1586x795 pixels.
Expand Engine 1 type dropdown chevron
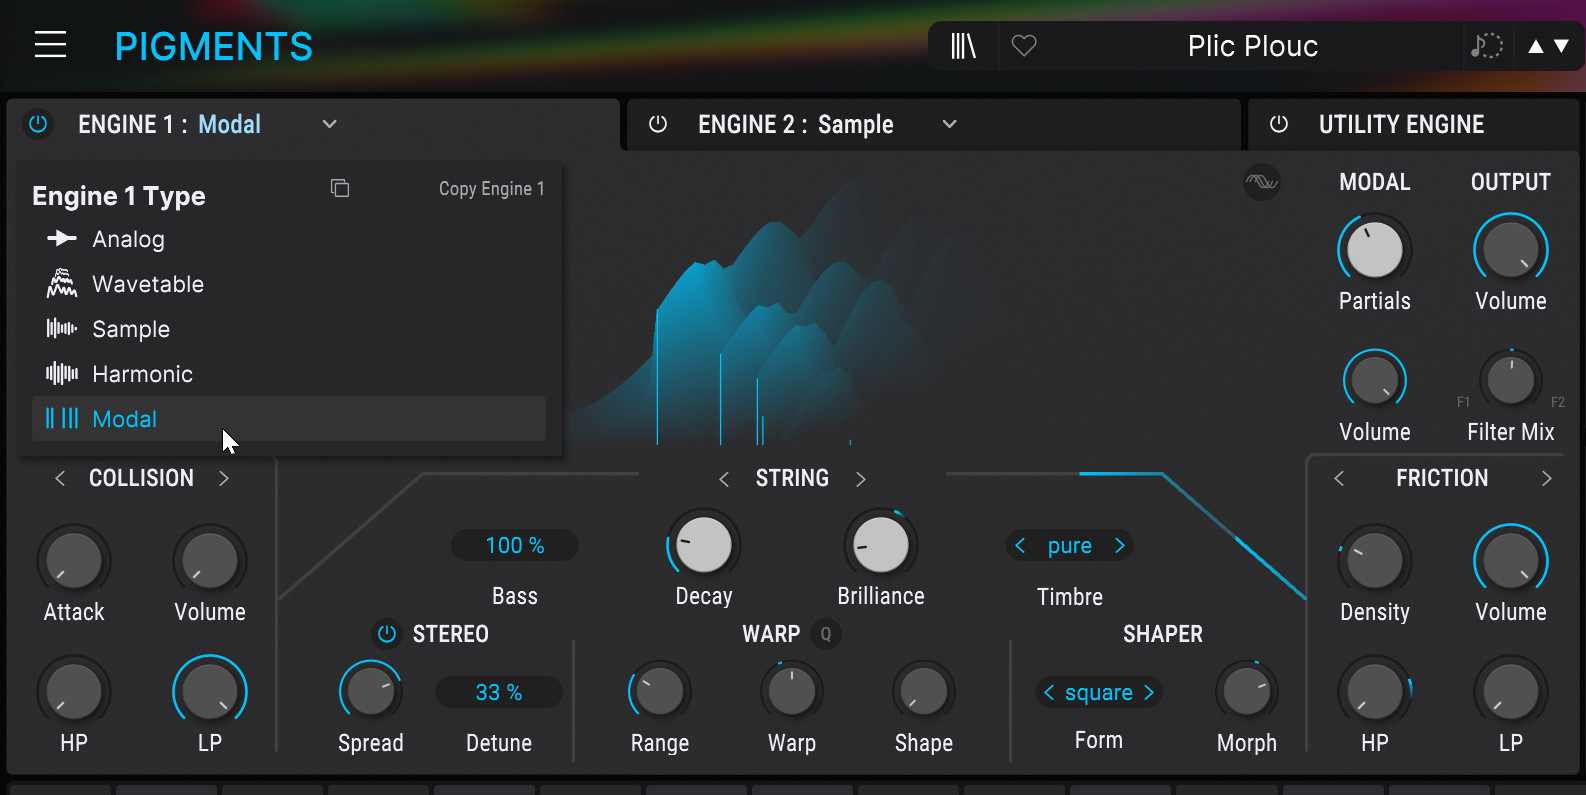click(330, 124)
